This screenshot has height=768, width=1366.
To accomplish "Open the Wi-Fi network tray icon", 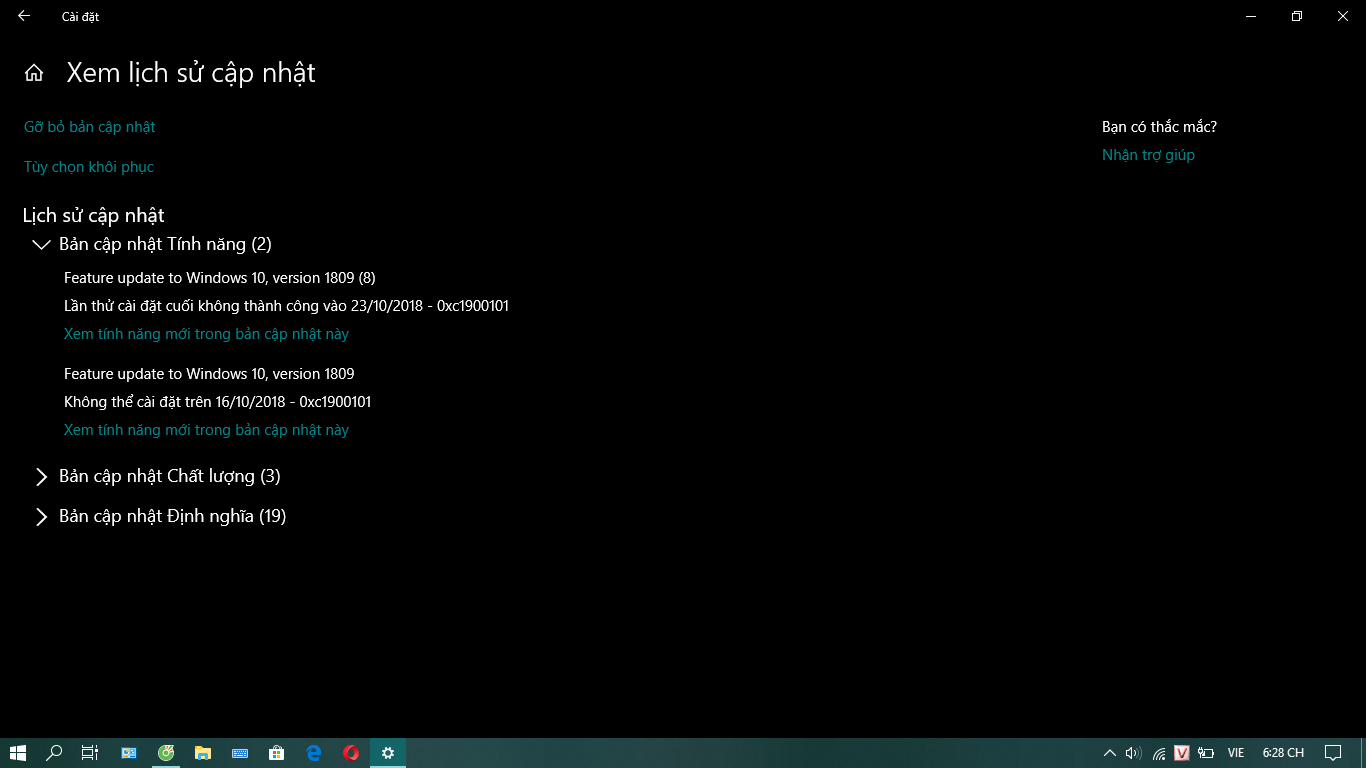I will [x=1159, y=753].
